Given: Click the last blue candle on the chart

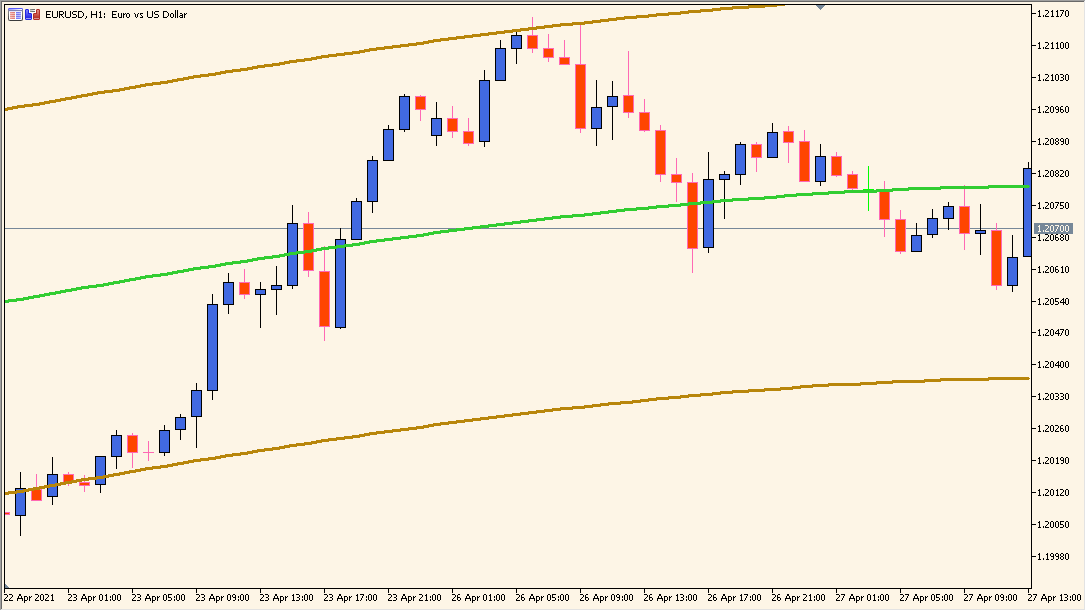Looking at the screenshot, I should coord(1029,210).
